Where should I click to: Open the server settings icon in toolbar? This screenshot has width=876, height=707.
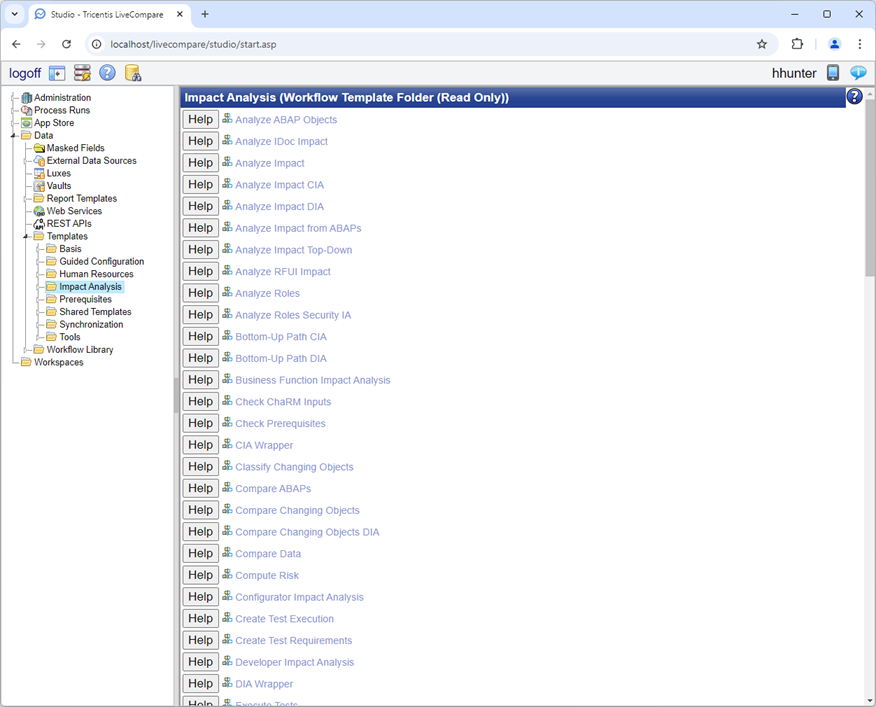(82, 73)
